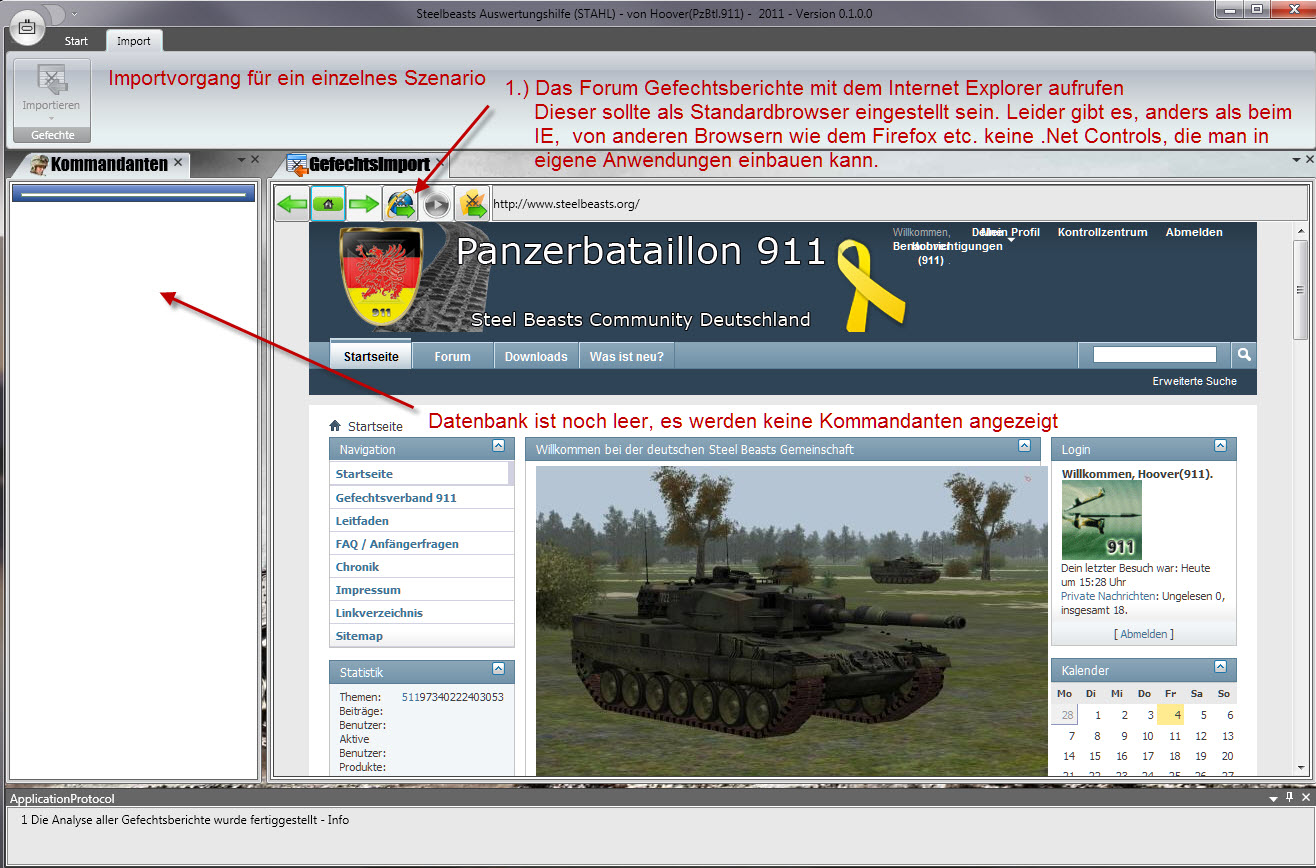Image resolution: width=1316 pixels, height=868 pixels.
Task: Click the magnifier search button on the forum
Action: pos(1244,354)
